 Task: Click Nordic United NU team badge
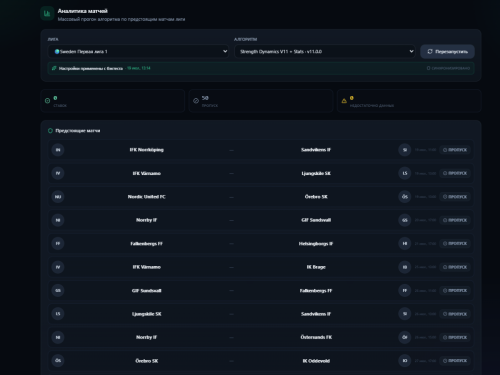(x=58, y=197)
